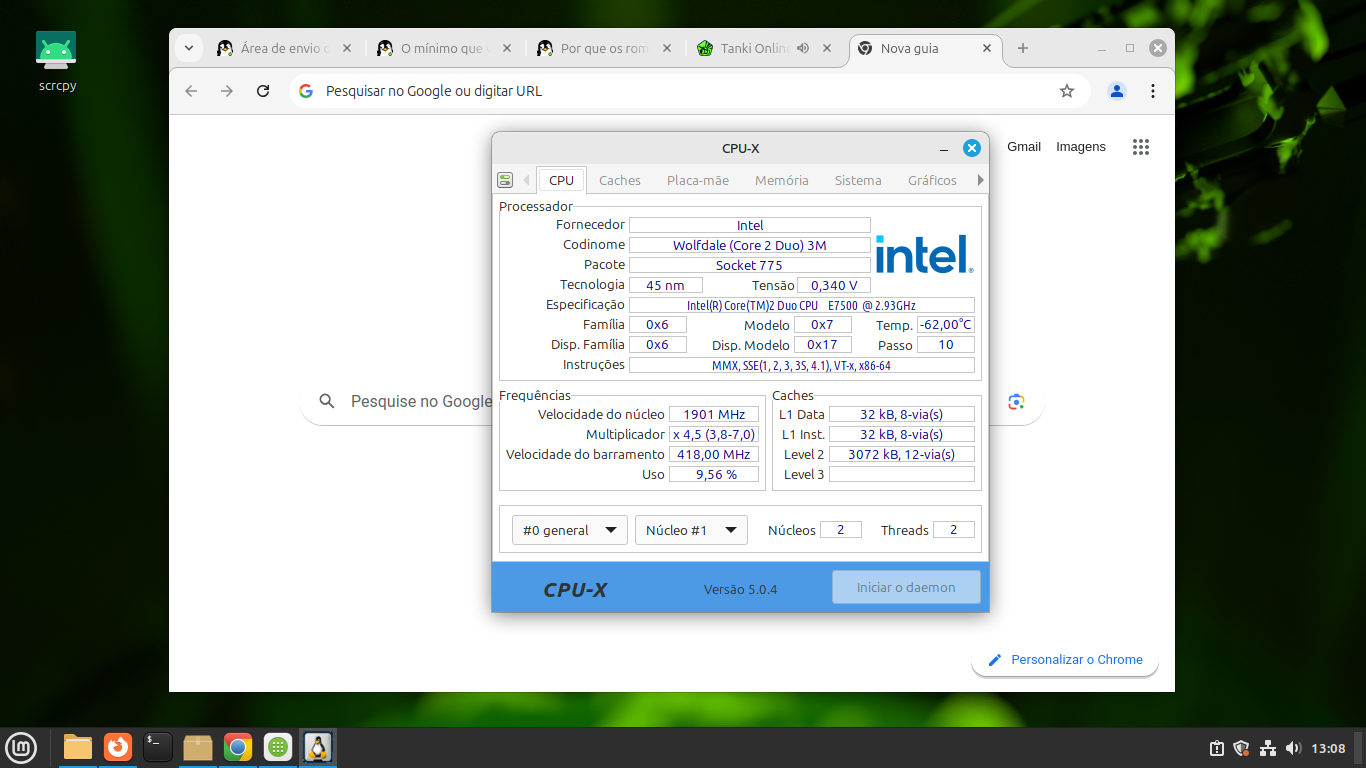This screenshot has height=768, width=1366.
Task: Expand Chrome tab search dropdown
Action: coord(189,48)
